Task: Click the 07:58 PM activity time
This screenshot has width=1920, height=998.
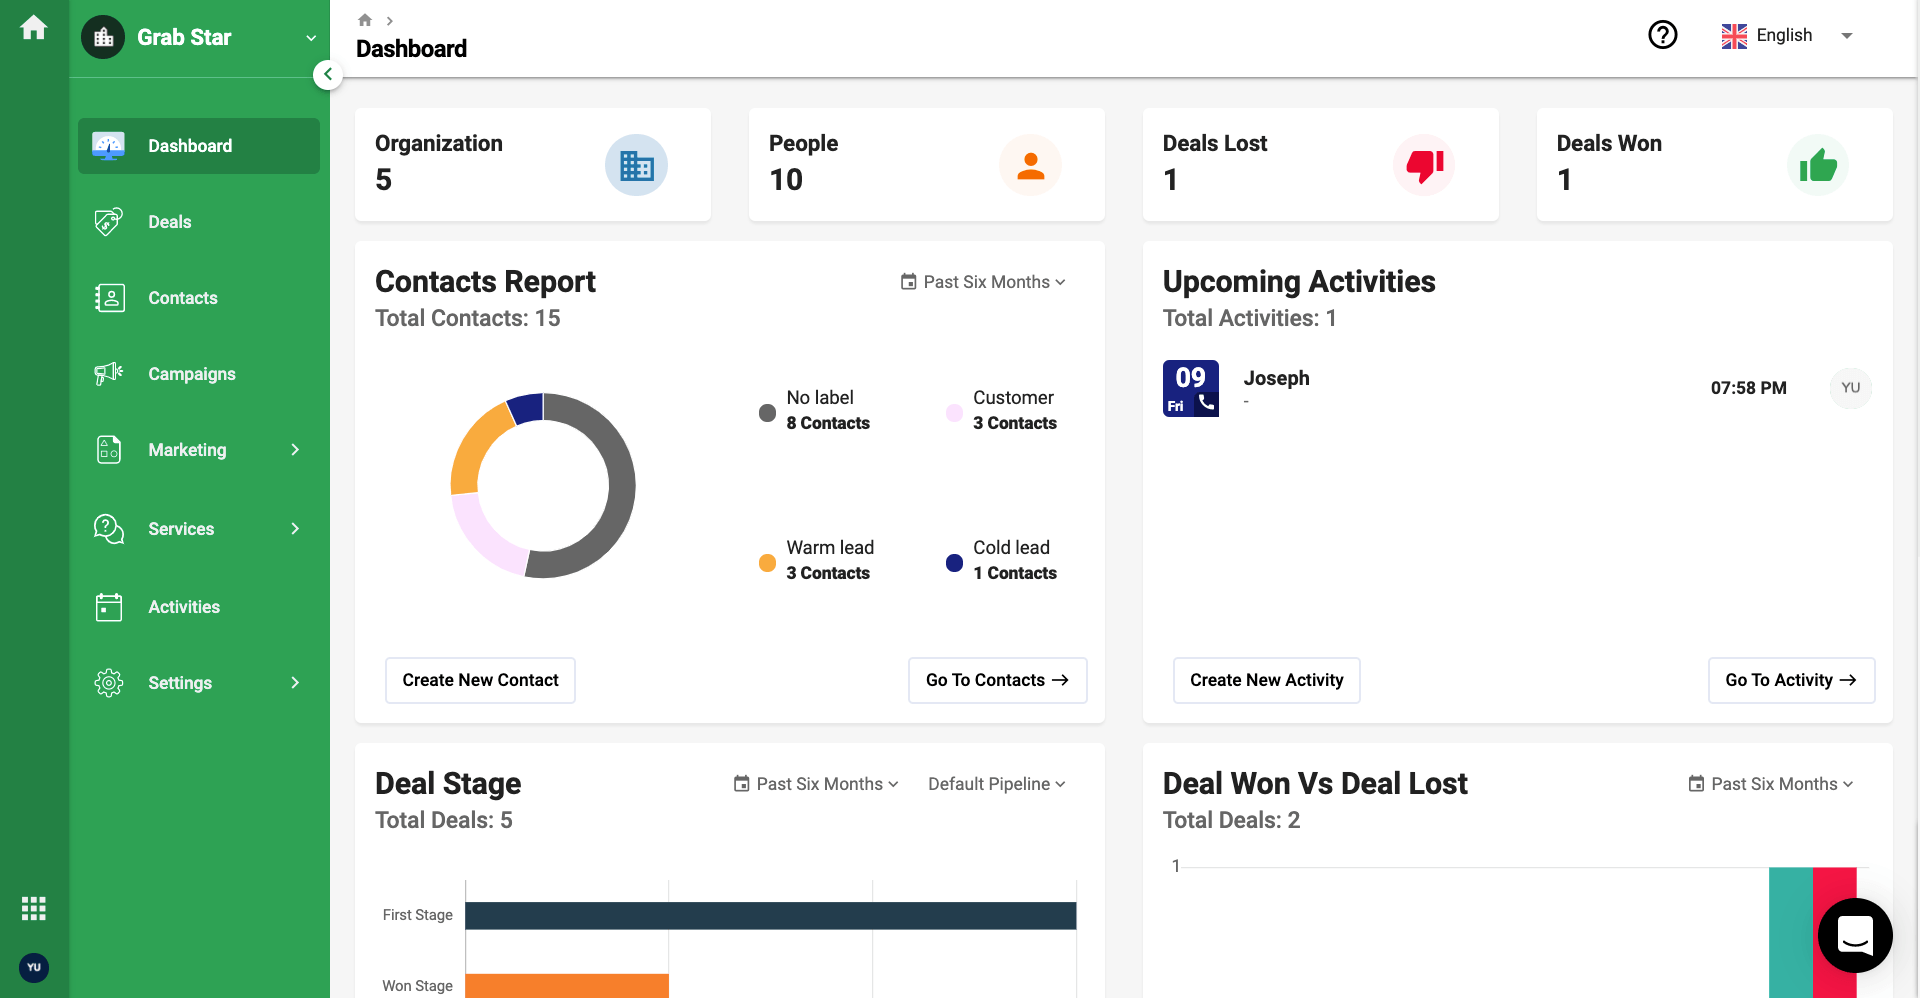Action: (x=1748, y=388)
